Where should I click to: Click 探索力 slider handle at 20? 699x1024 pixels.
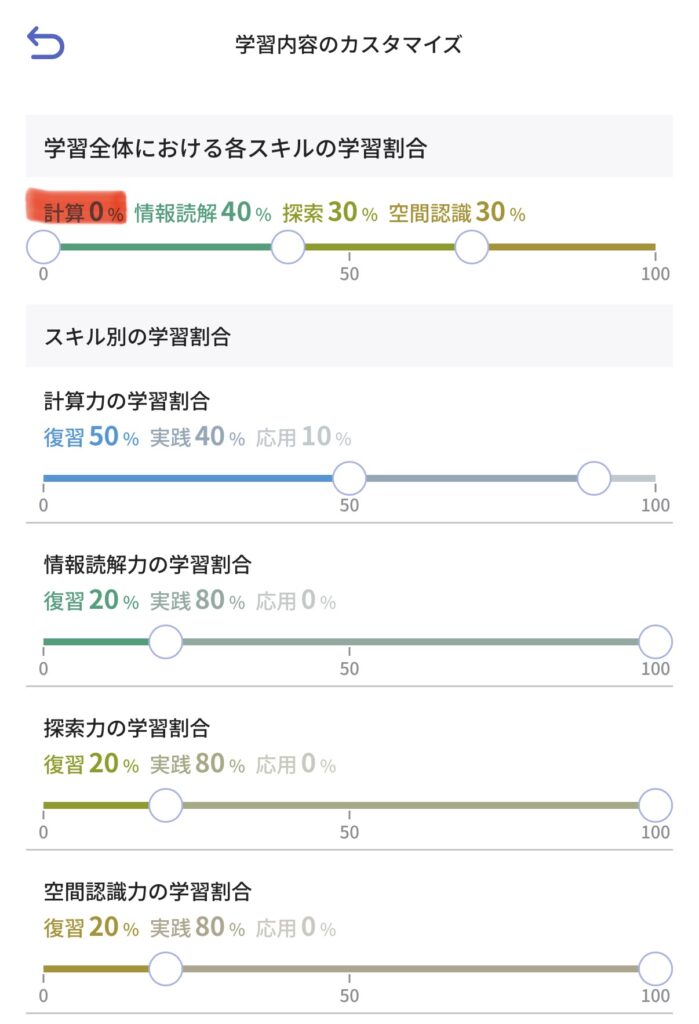click(165, 804)
